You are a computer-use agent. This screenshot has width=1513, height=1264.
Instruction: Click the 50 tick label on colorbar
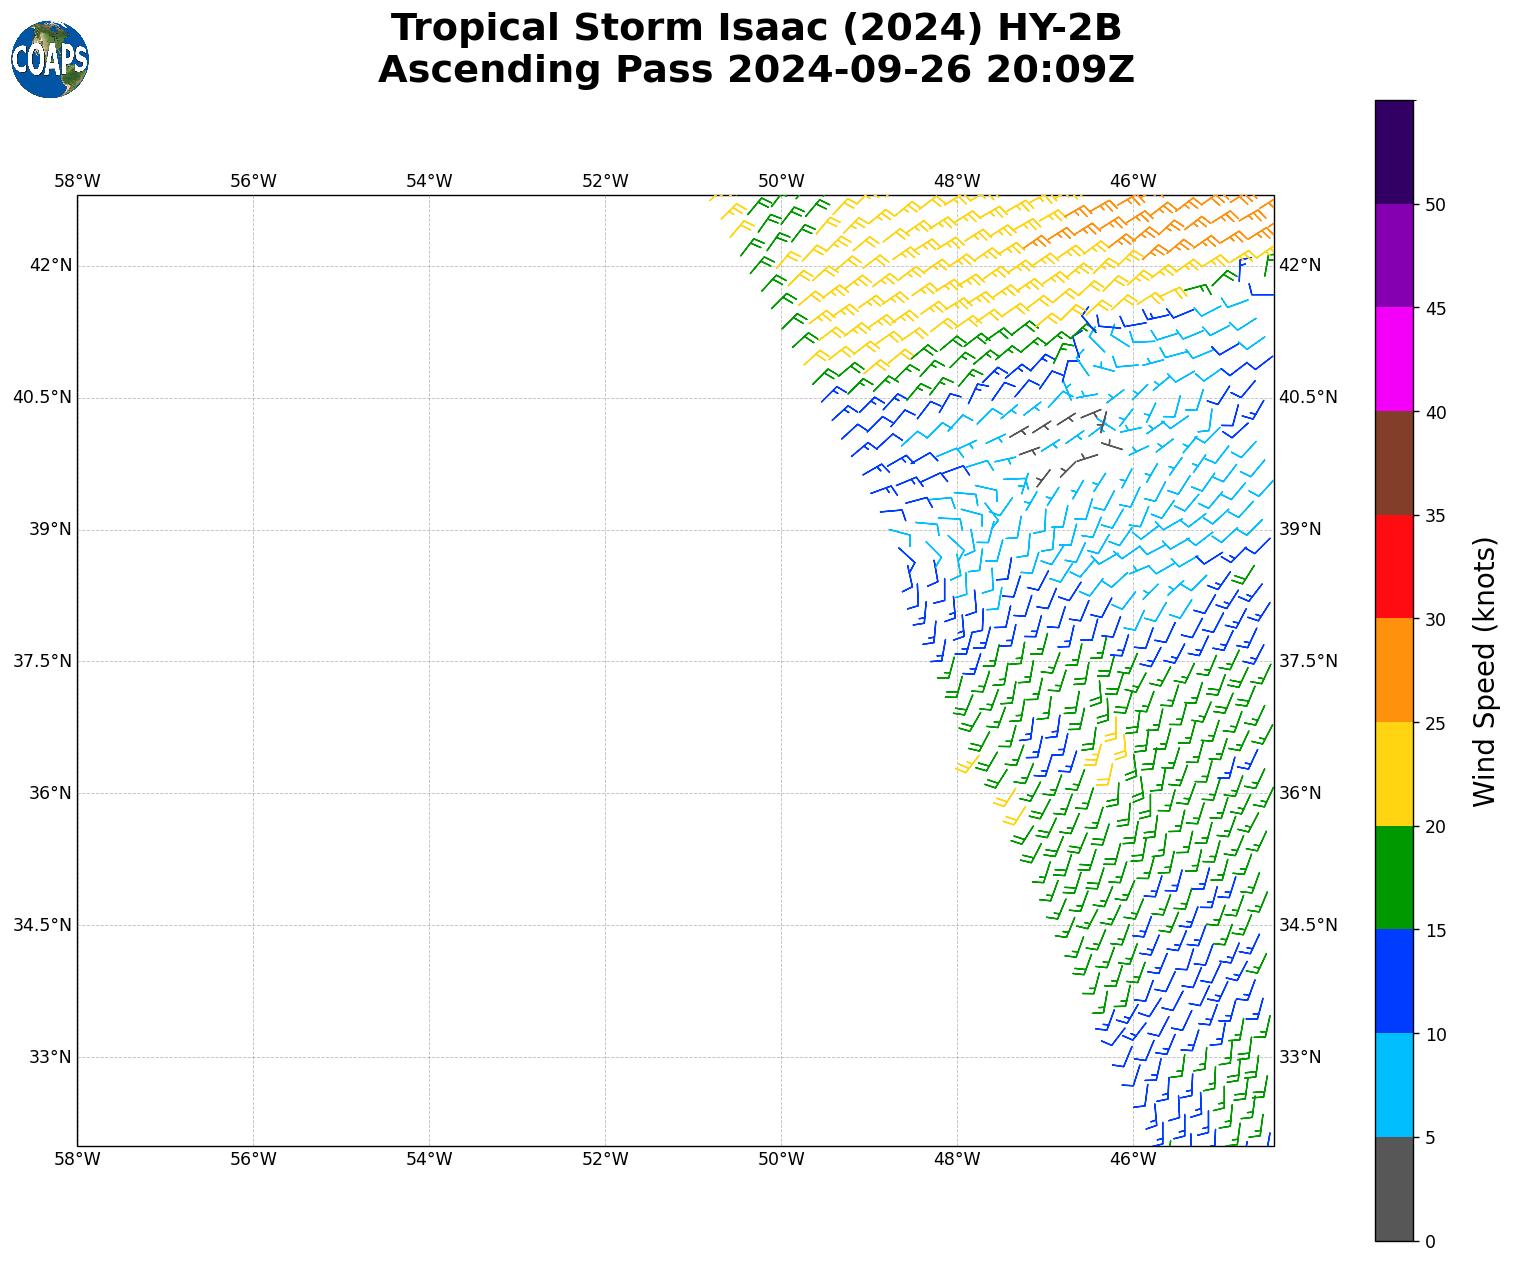click(x=1435, y=205)
